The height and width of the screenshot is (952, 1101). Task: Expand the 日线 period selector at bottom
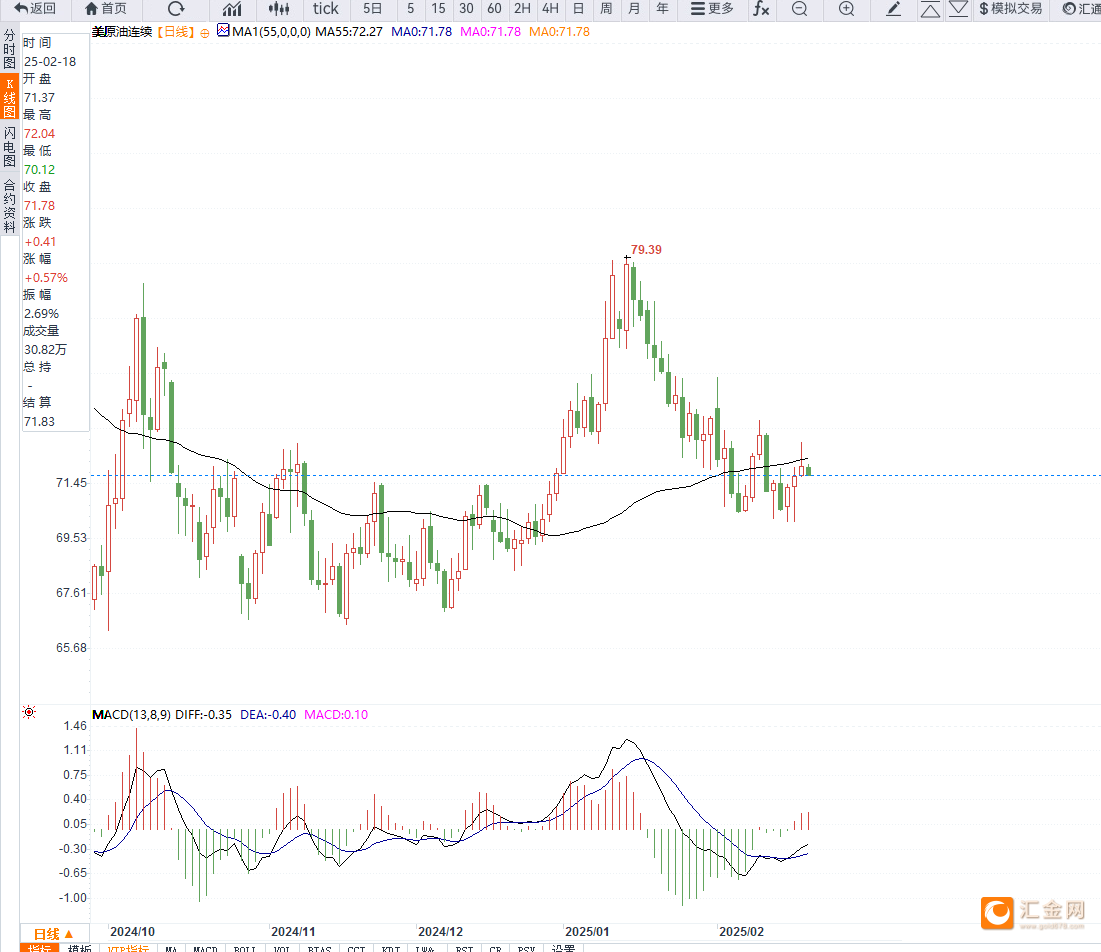54,934
